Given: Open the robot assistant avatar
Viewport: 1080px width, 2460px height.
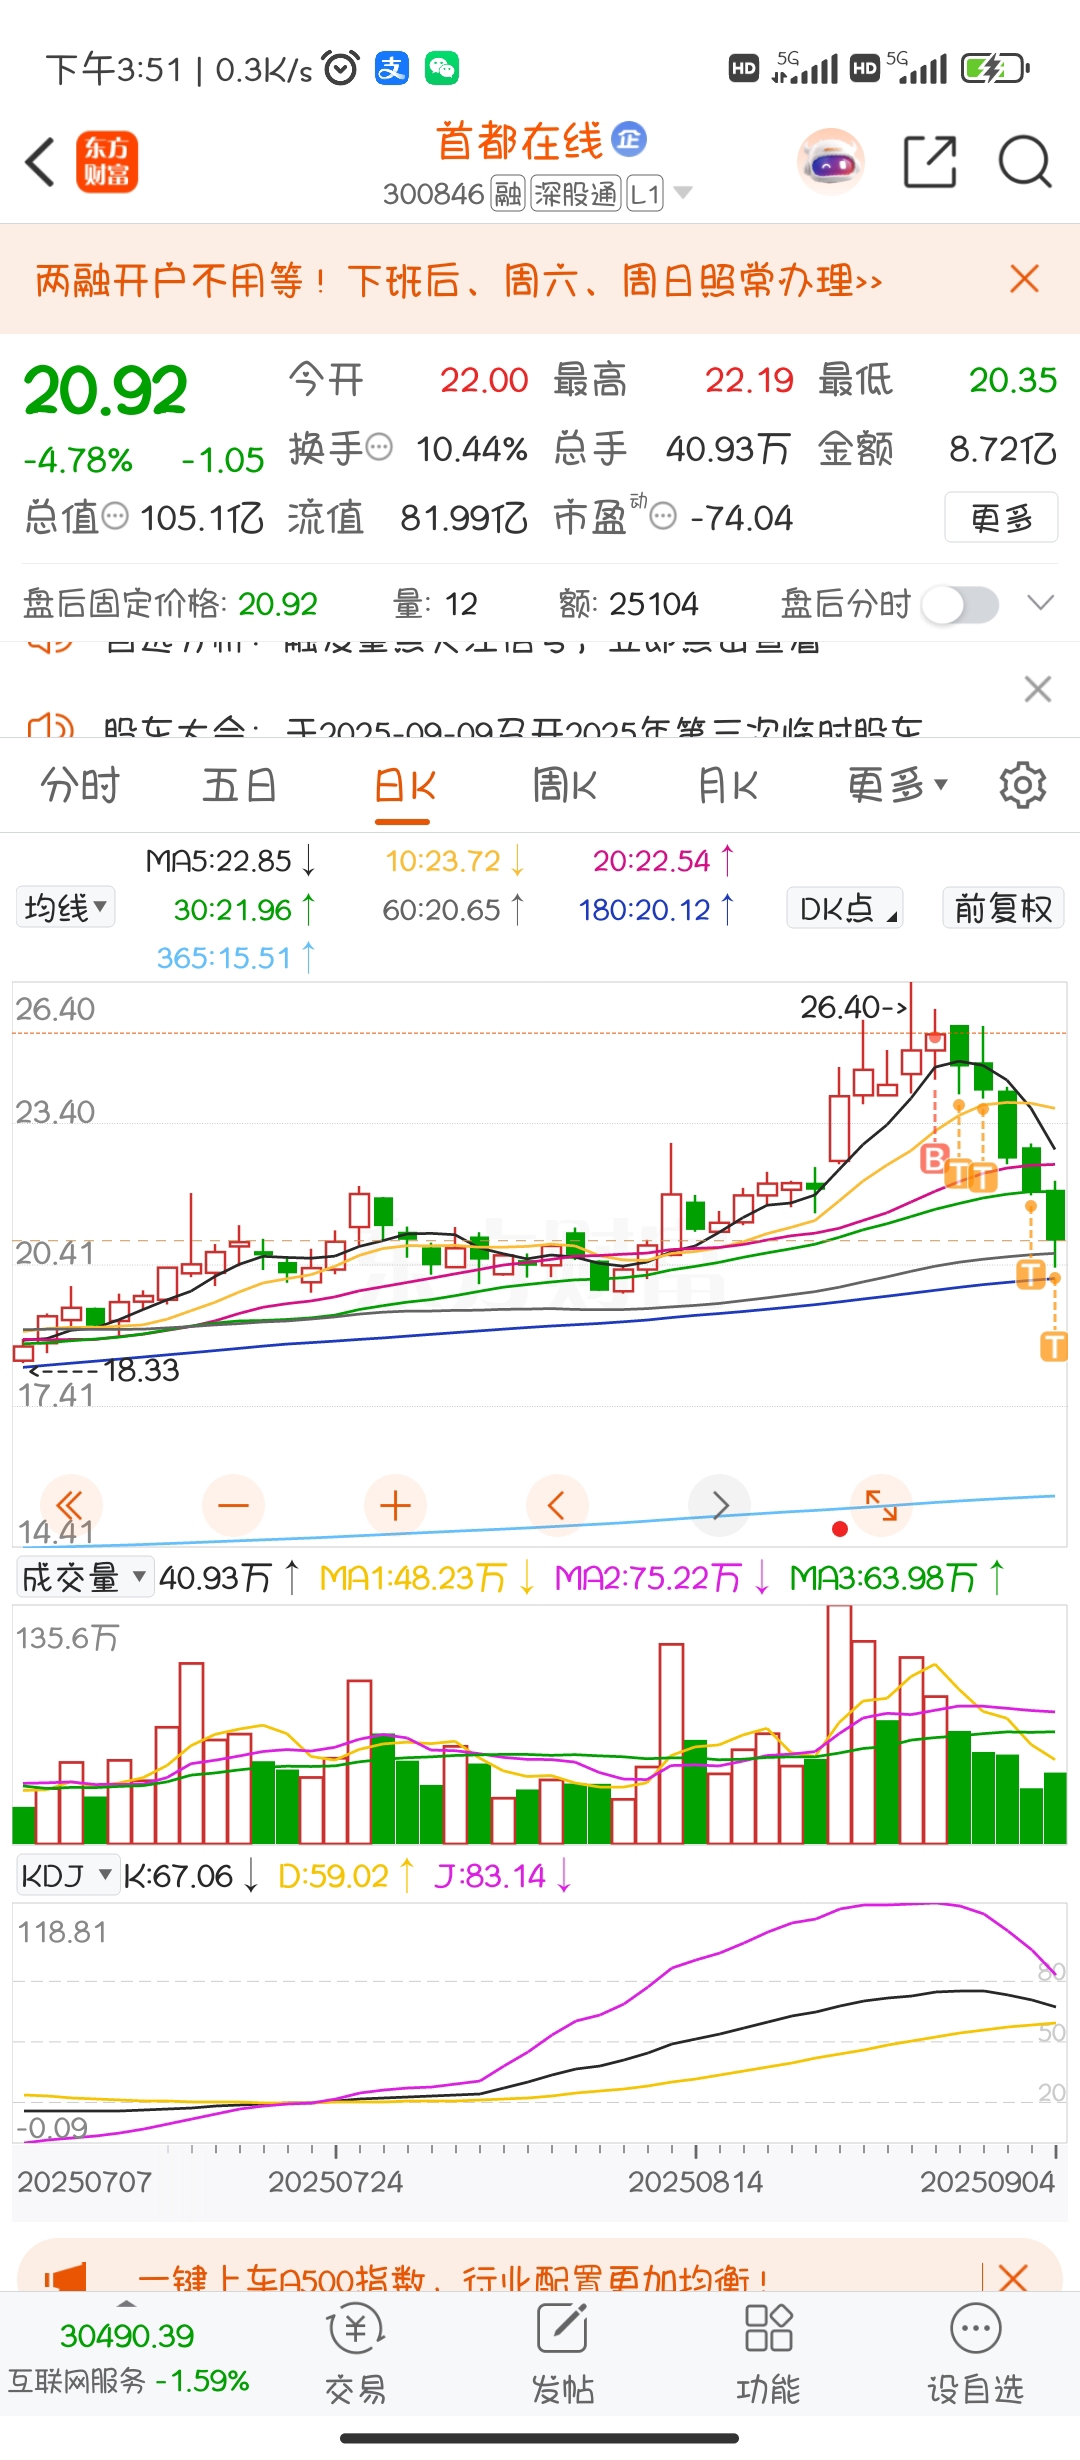Looking at the screenshot, I should click(x=830, y=161).
